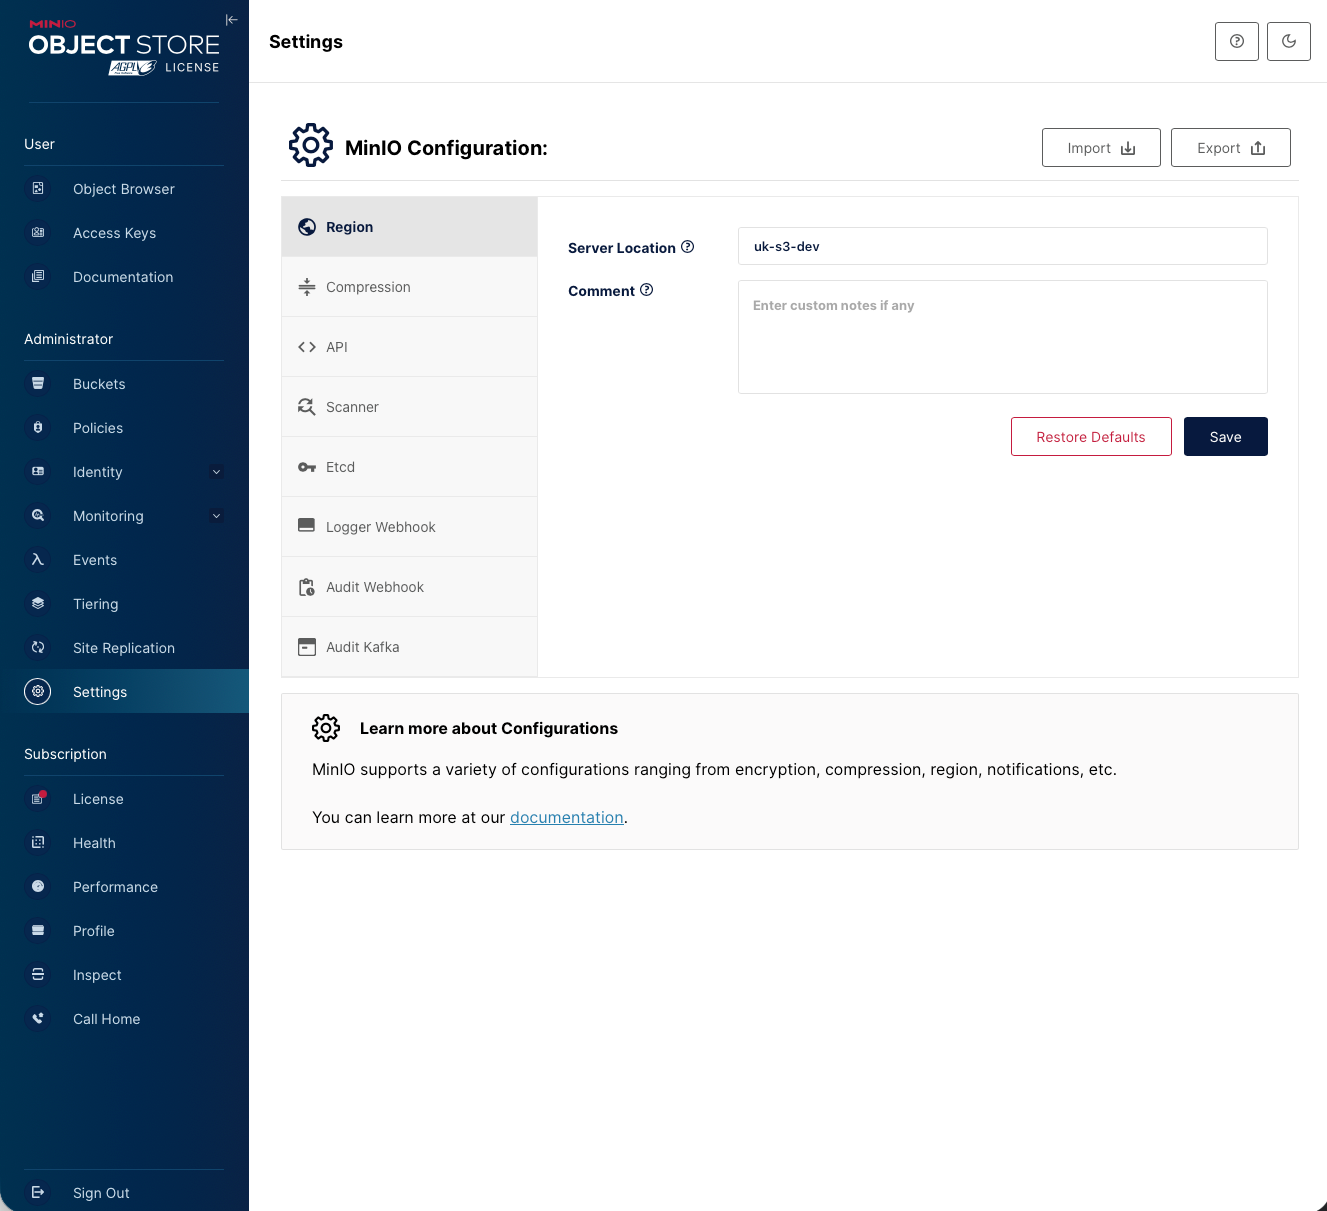Expand the Identity submenu chevron
This screenshot has height=1211, width=1327.
tap(216, 472)
